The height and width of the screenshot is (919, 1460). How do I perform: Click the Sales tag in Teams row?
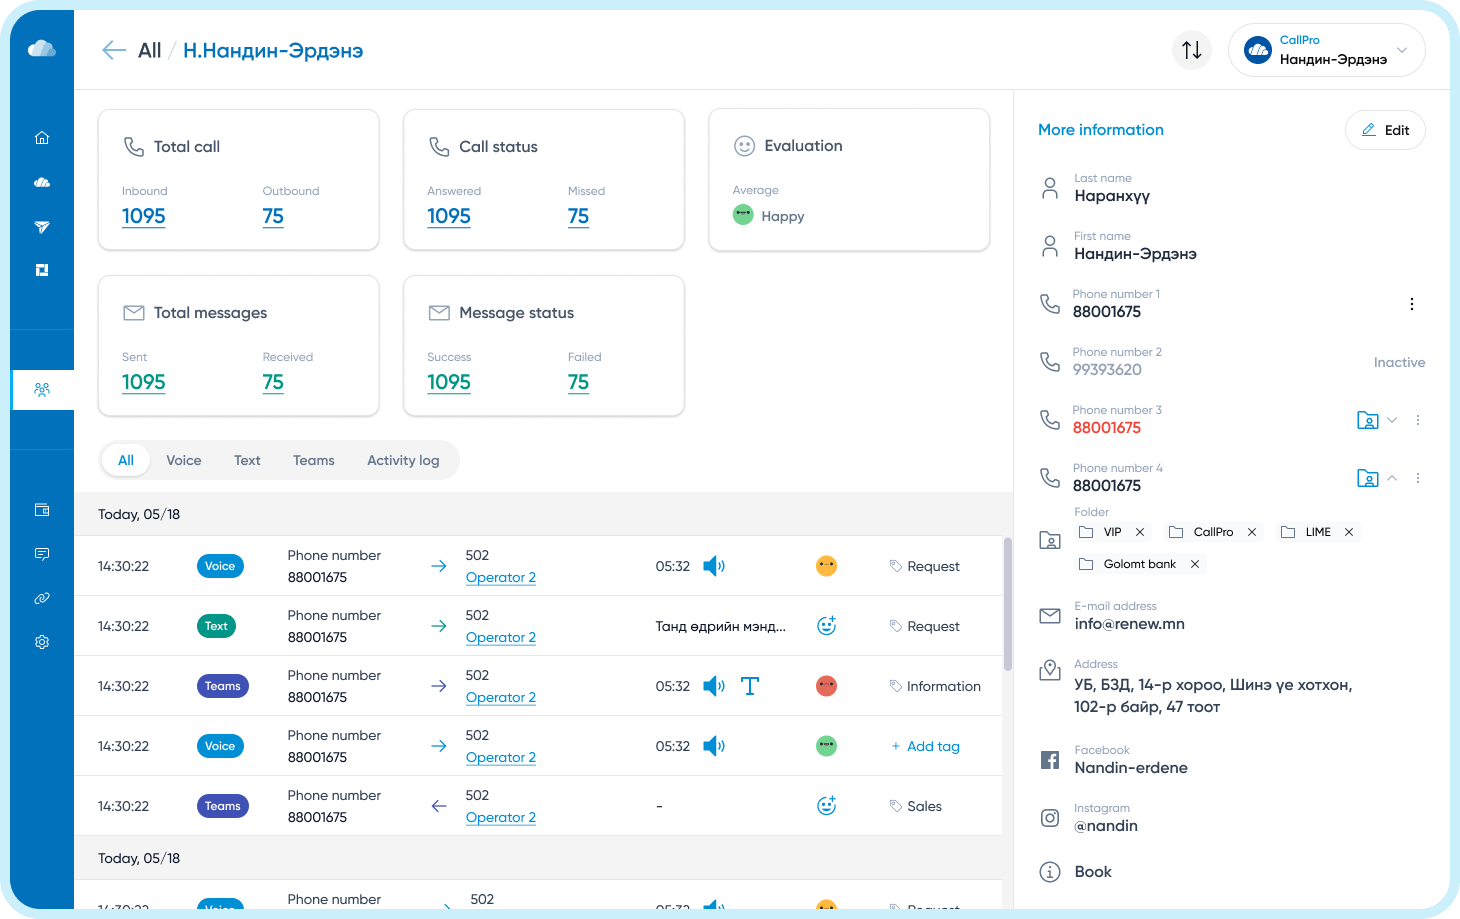point(916,806)
